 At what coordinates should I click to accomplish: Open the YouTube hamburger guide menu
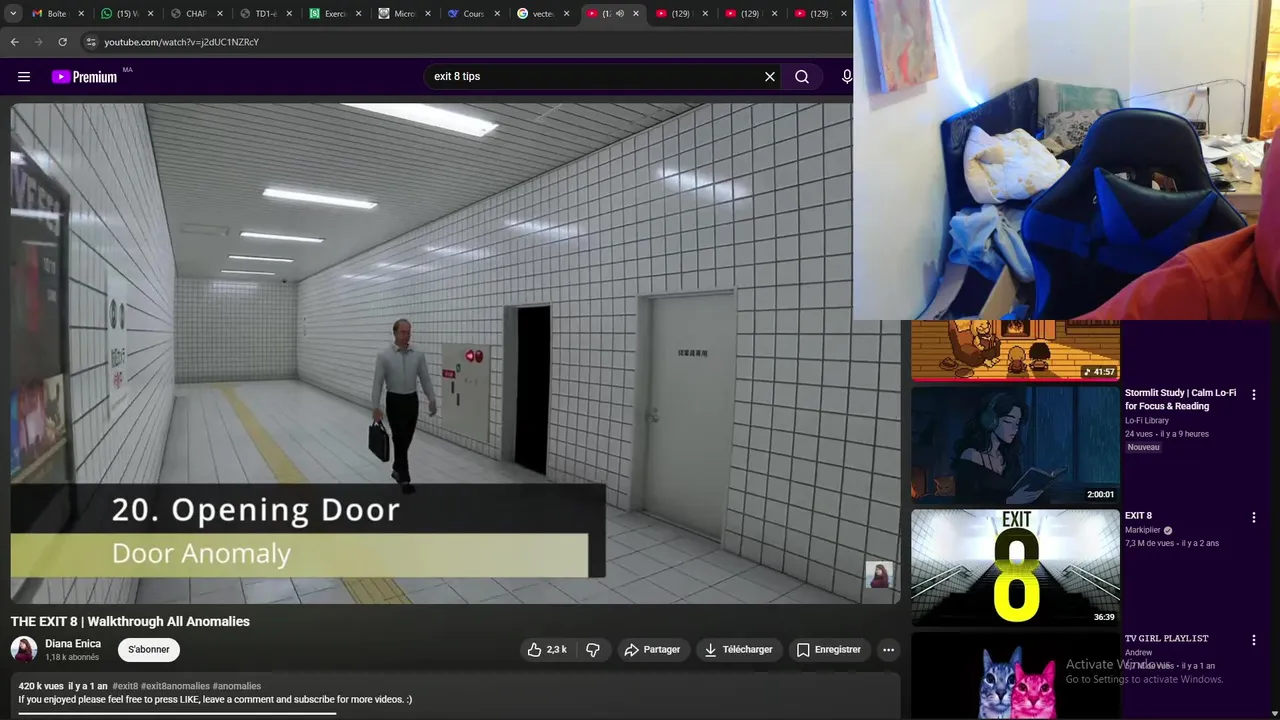click(24, 77)
